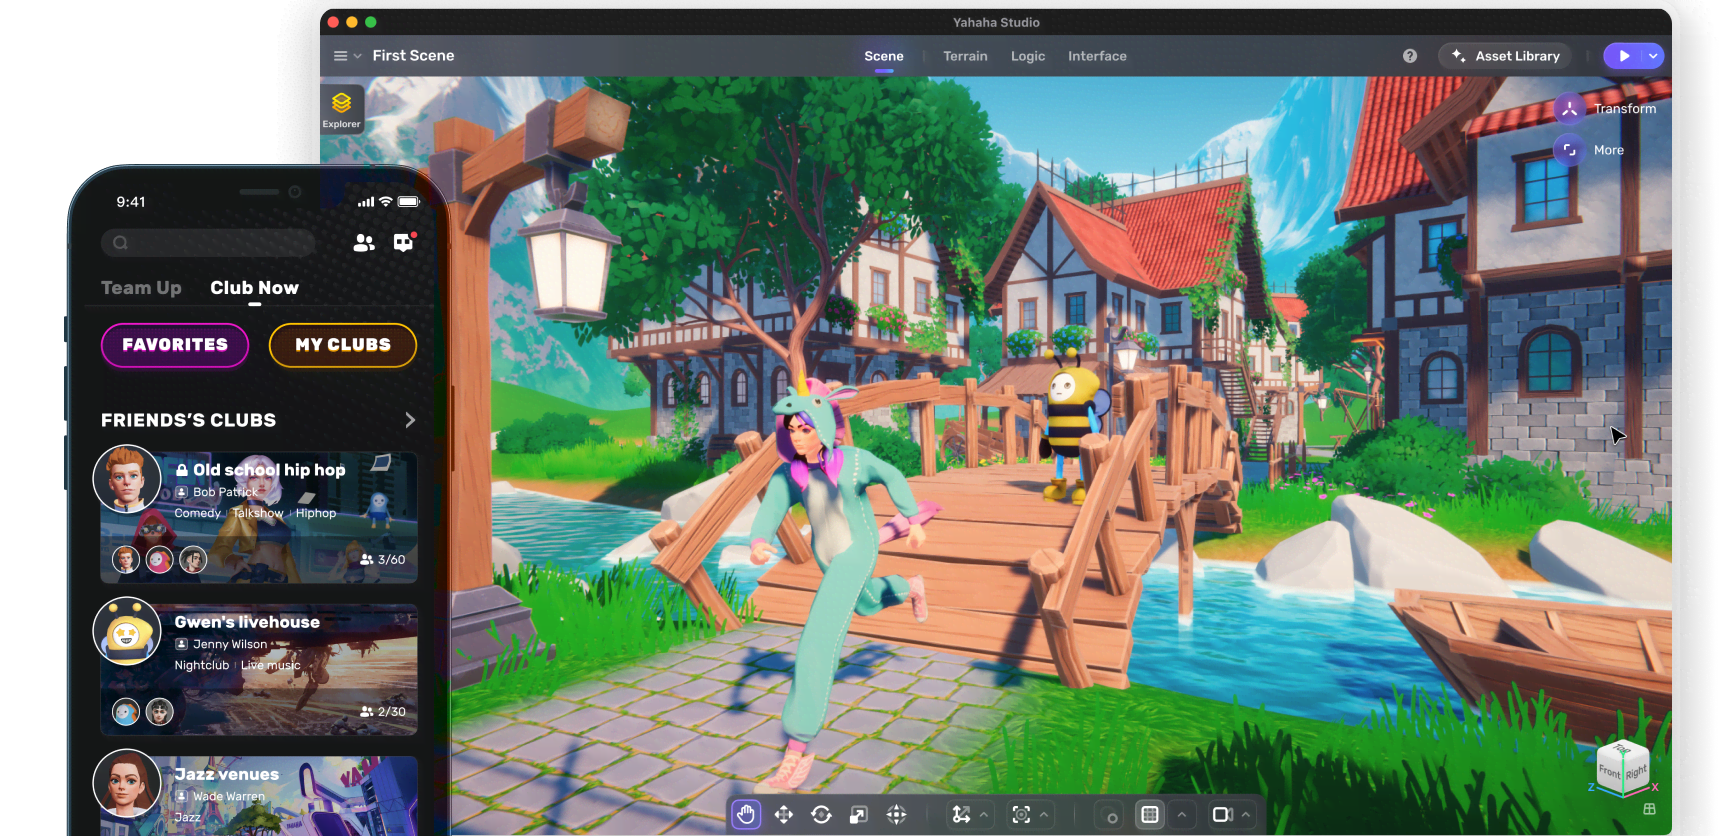This screenshot has height=836, width=1736.
Task: Click the Hiphop tag
Action: pos(316,513)
